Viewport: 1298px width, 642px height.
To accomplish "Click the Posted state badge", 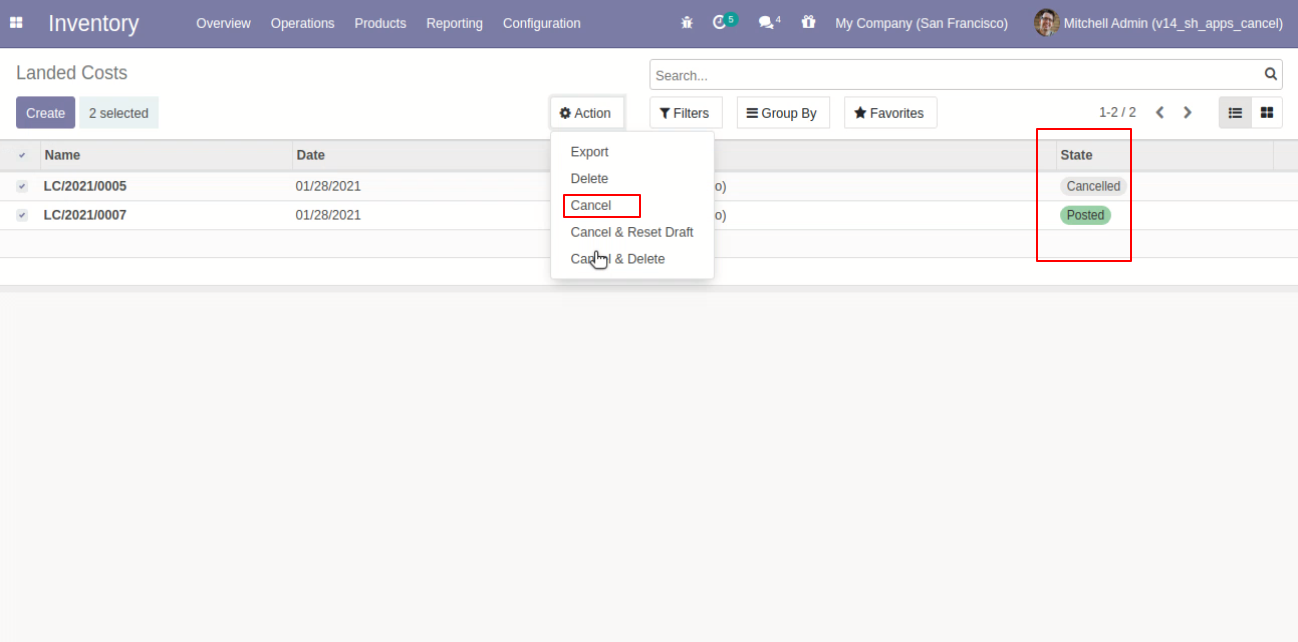I will [1085, 215].
